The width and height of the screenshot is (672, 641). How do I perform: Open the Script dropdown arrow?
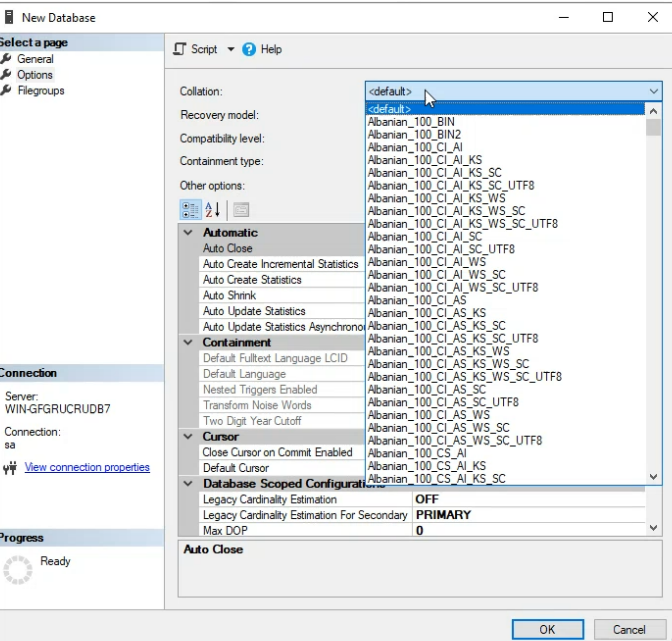pyautogui.click(x=231, y=49)
